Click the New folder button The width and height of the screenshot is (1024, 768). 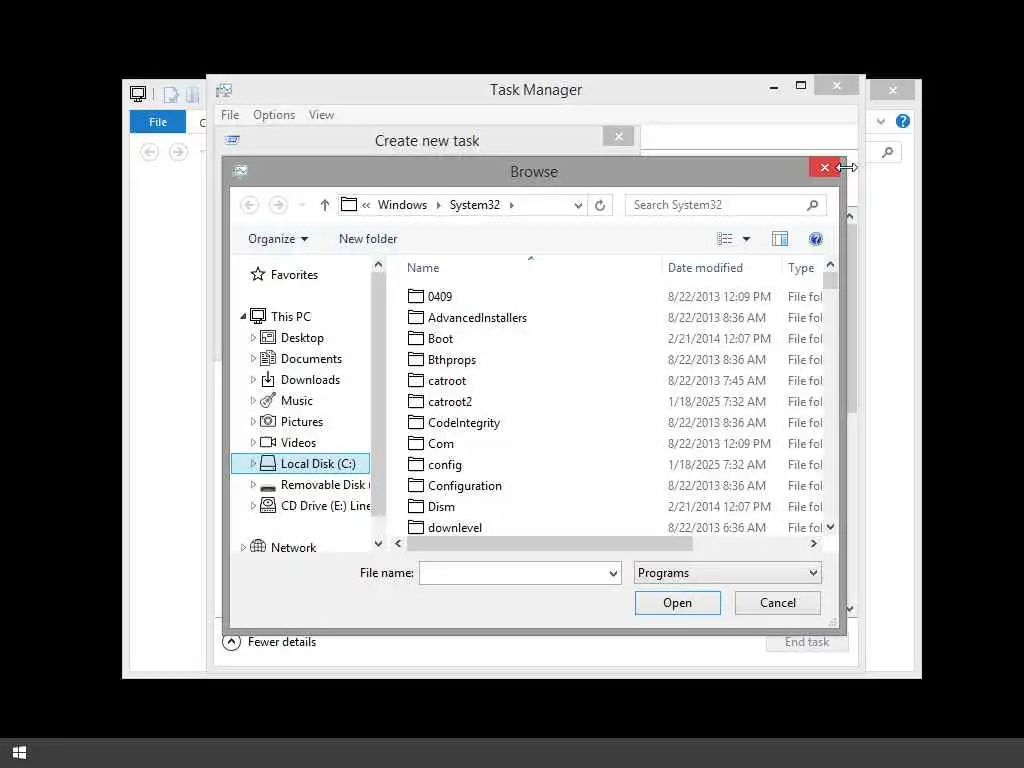(x=368, y=239)
